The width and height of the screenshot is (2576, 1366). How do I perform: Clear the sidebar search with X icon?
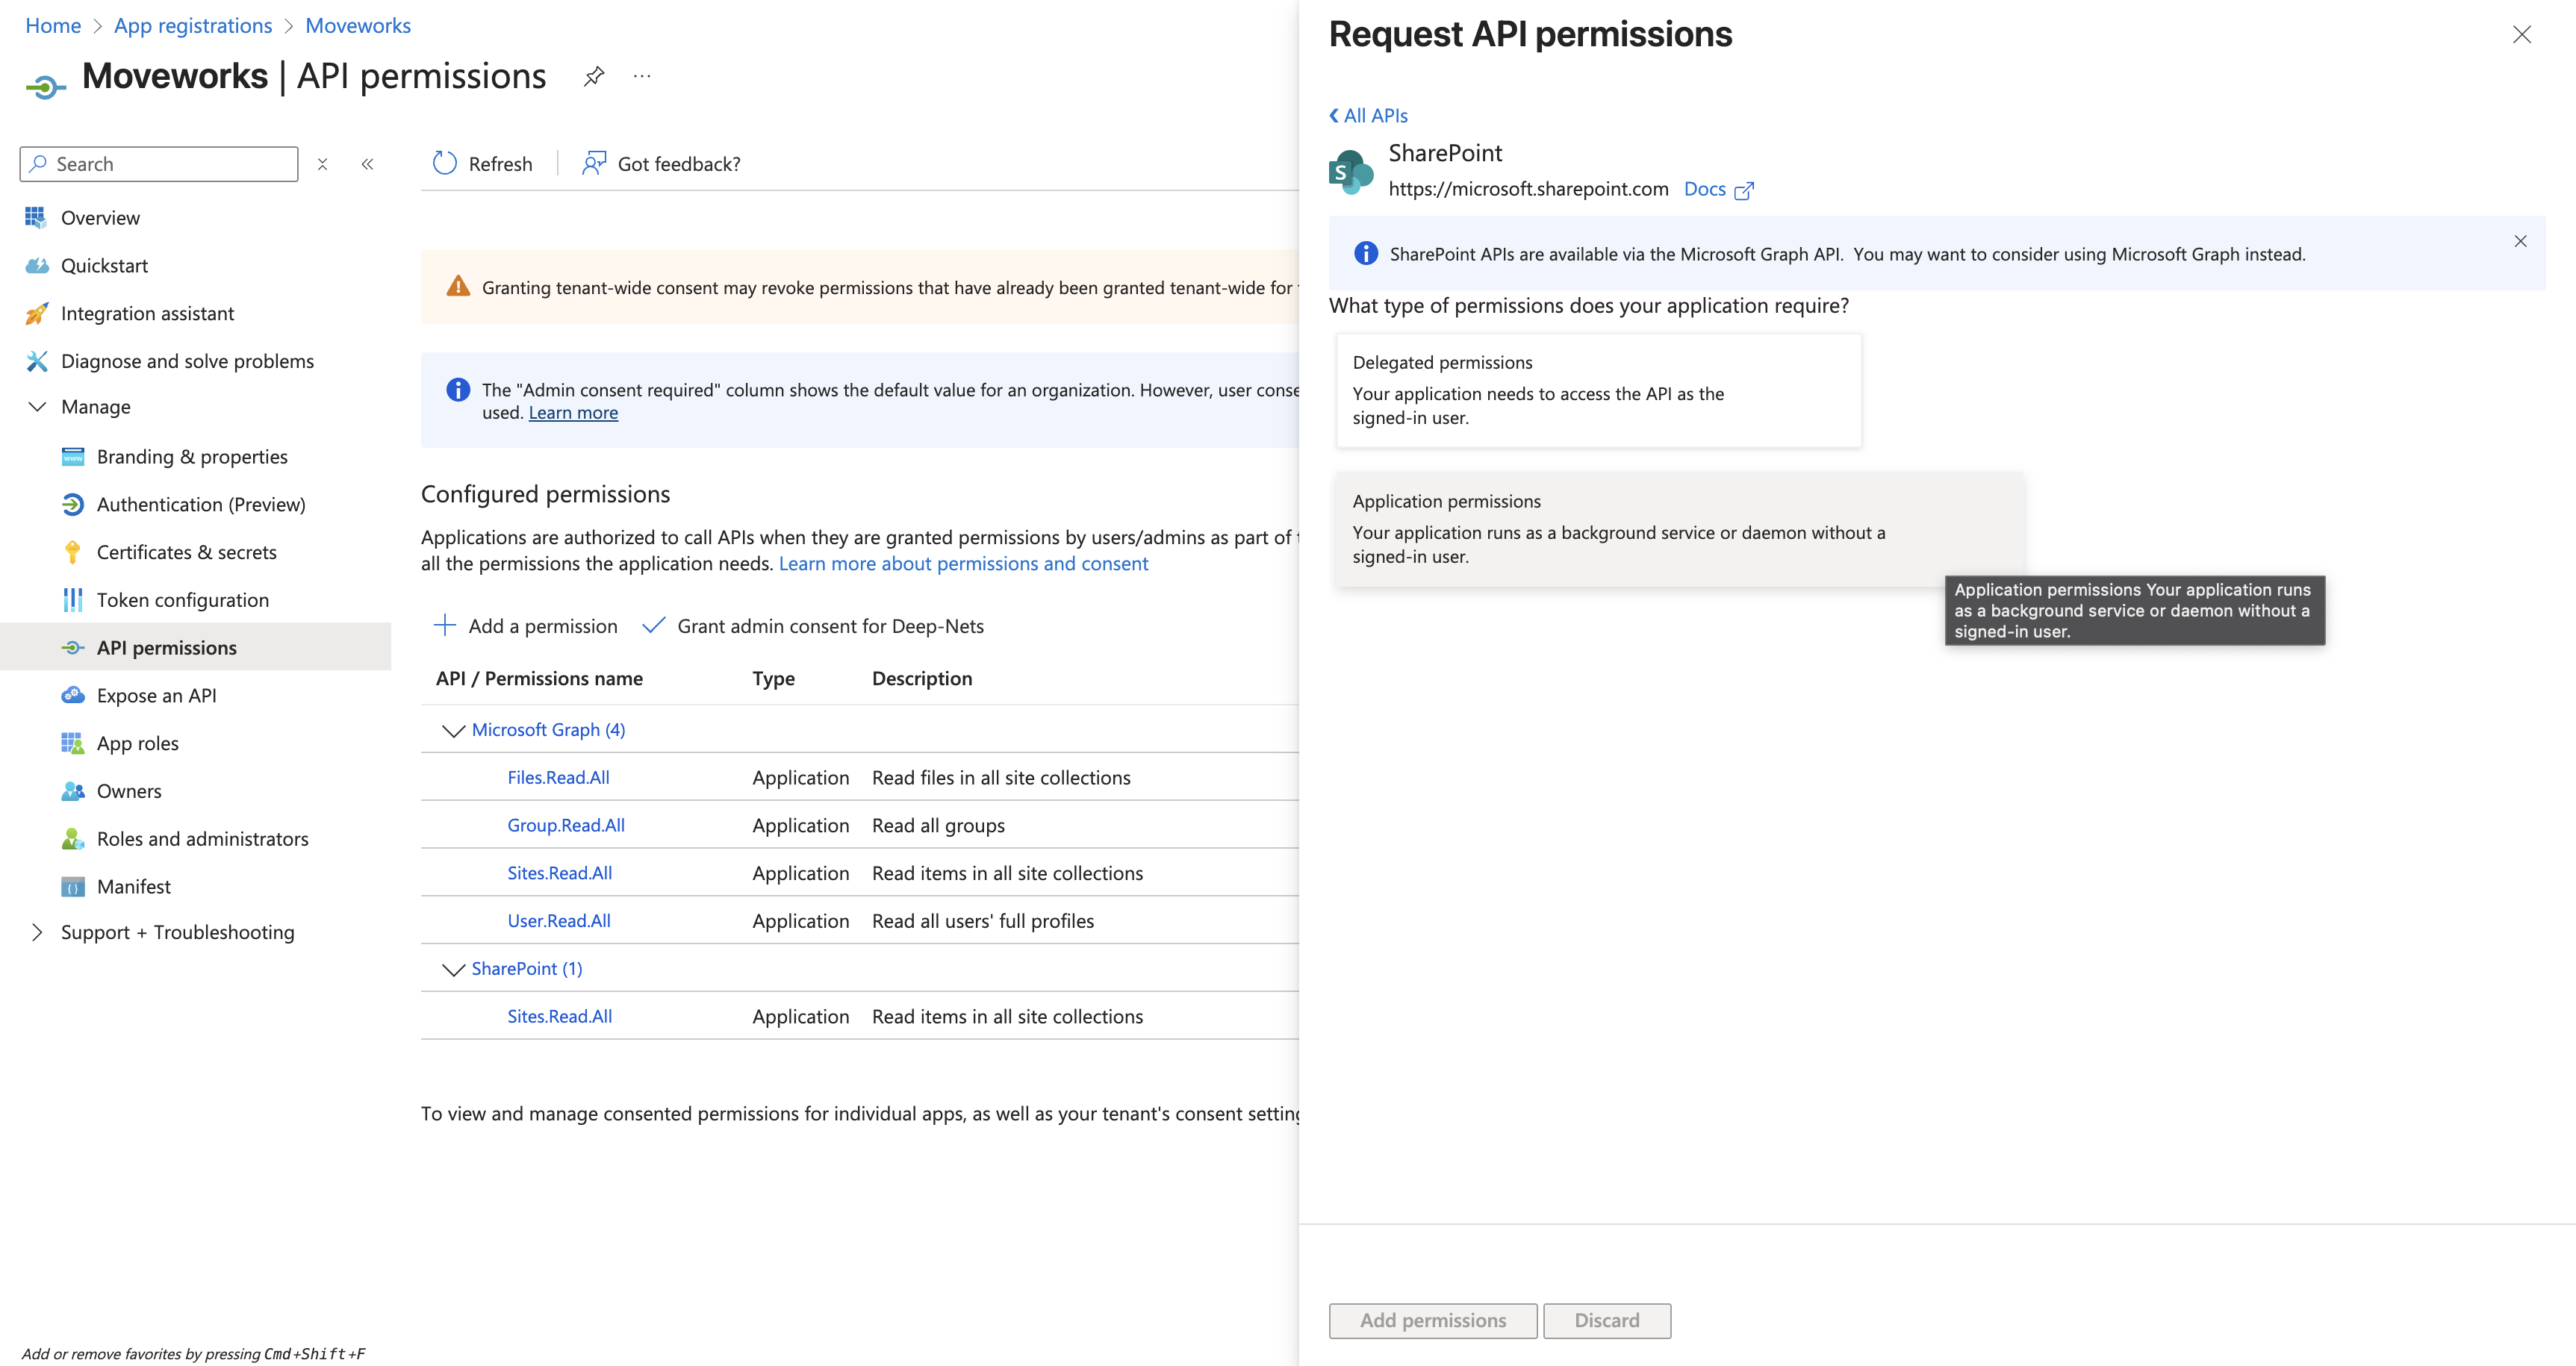coord(322,164)
